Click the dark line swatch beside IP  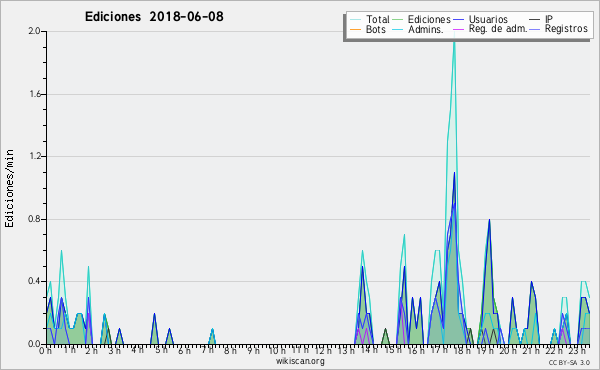pos(535,19)
